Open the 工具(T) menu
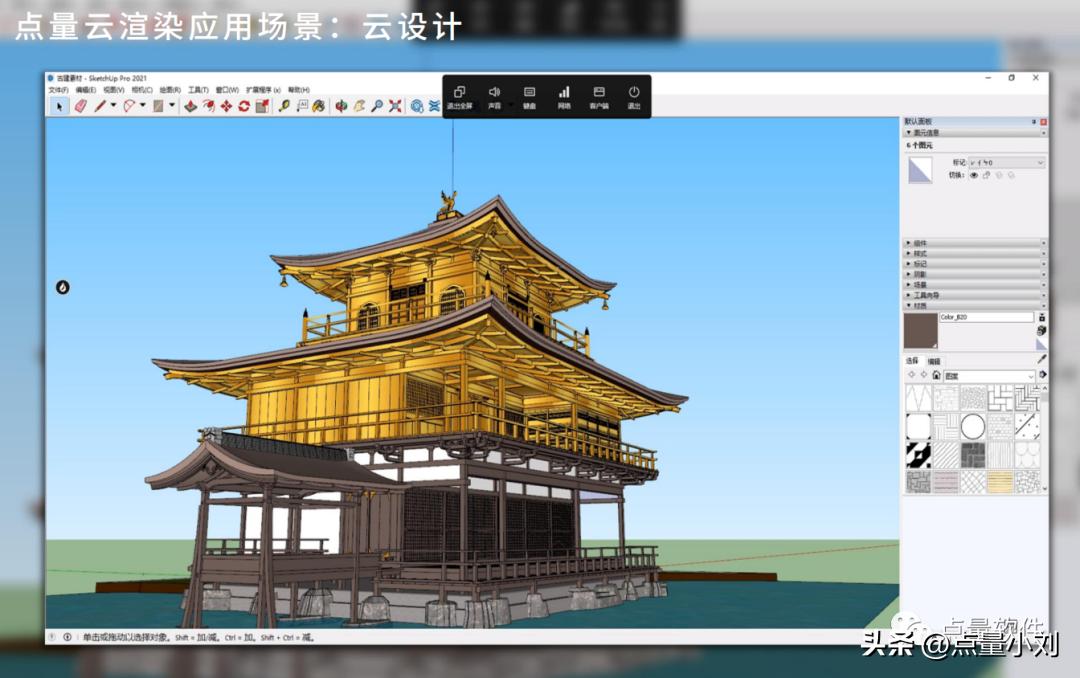Viewport: 1080px width, 678px height. (x=198, y=90)
